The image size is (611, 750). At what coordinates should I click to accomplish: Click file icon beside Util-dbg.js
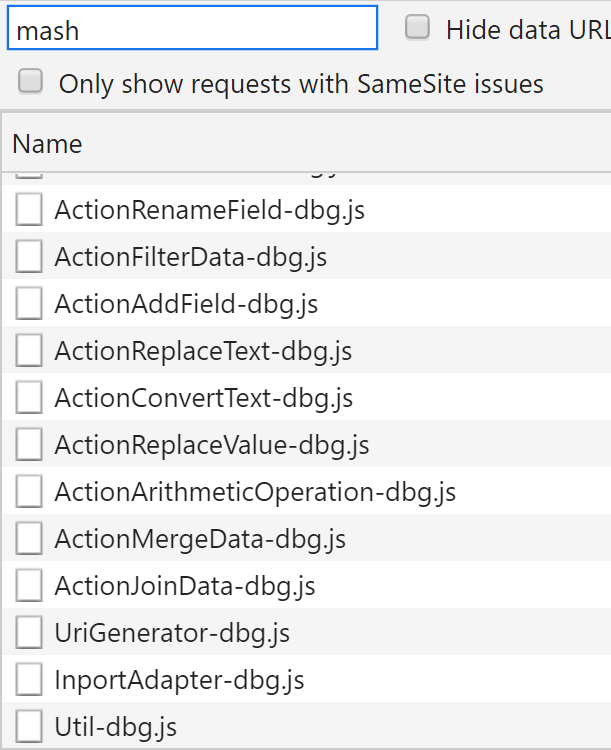point(30,727)
